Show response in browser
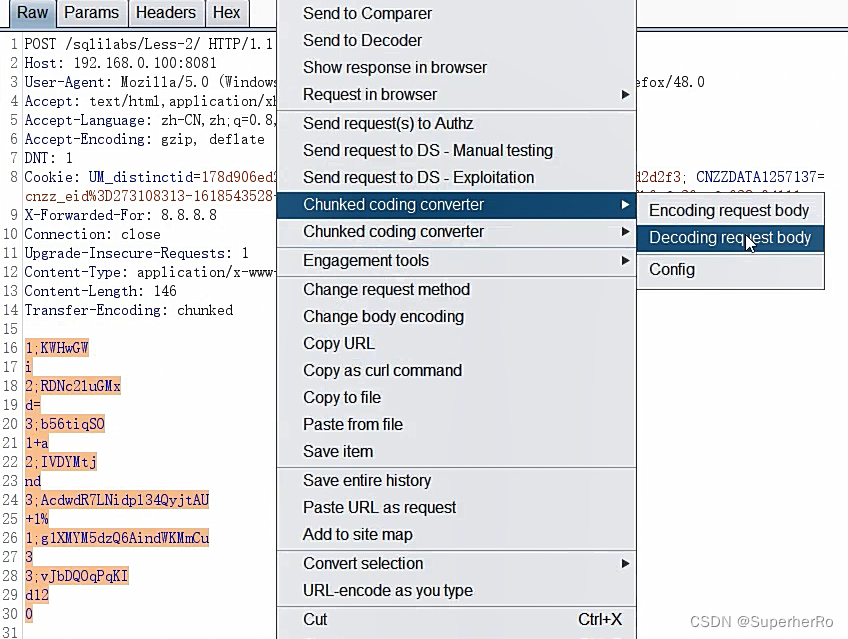848x639 pixels. point(395,67)
